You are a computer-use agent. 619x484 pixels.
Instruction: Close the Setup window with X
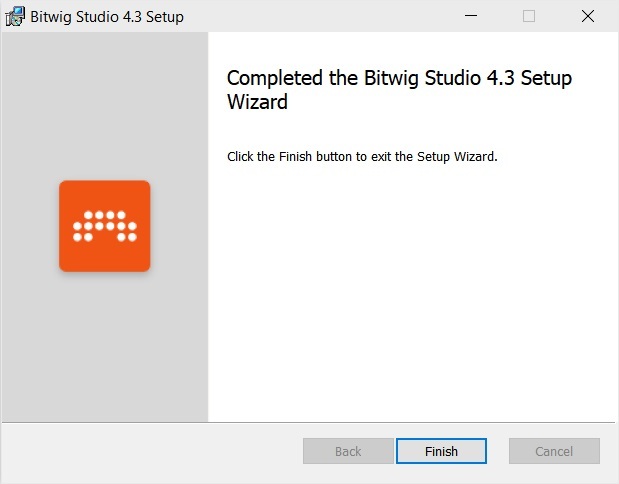tap(588, 16)
